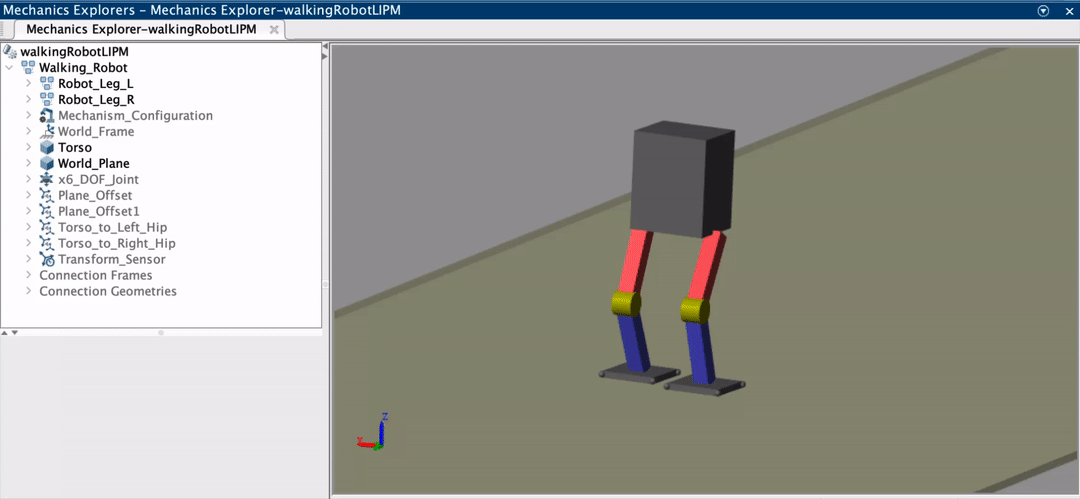1080x499 pixels.
Task: Select the World_Plane tree label
Action: (94, 163)
